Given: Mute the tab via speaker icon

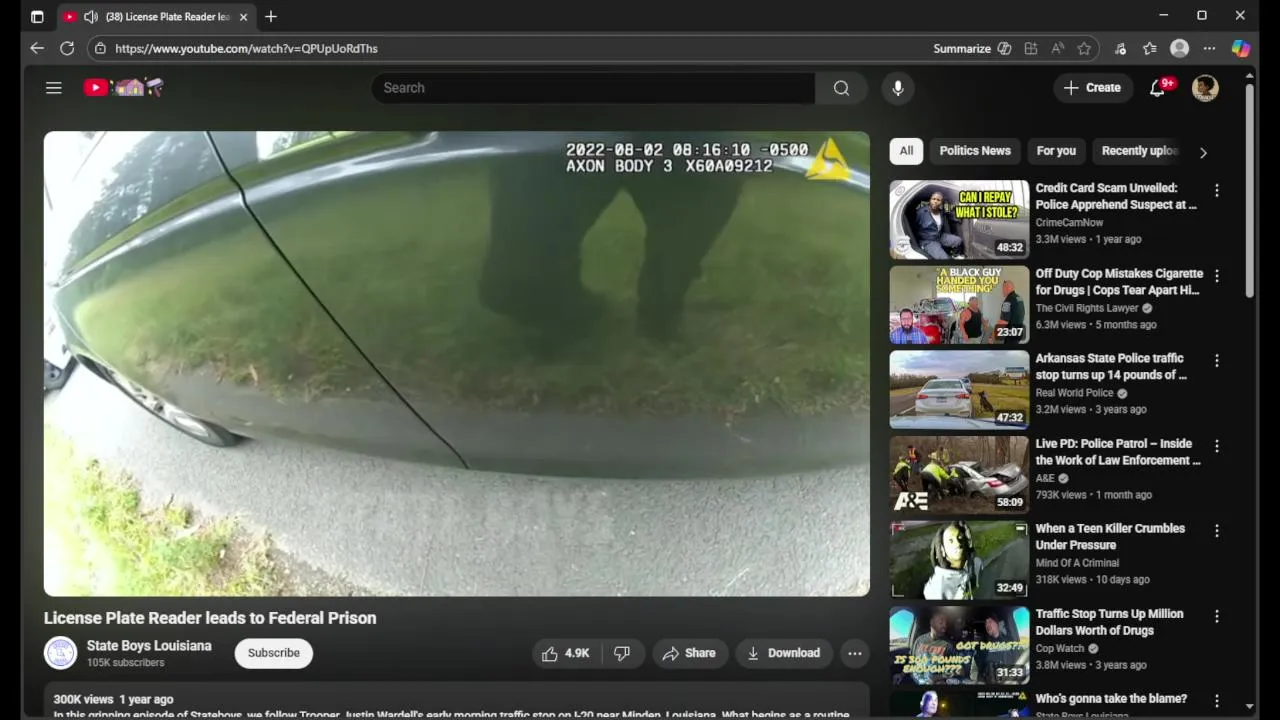Looking at the screenshot, I should pyautogui.click(x=91, y=17).
